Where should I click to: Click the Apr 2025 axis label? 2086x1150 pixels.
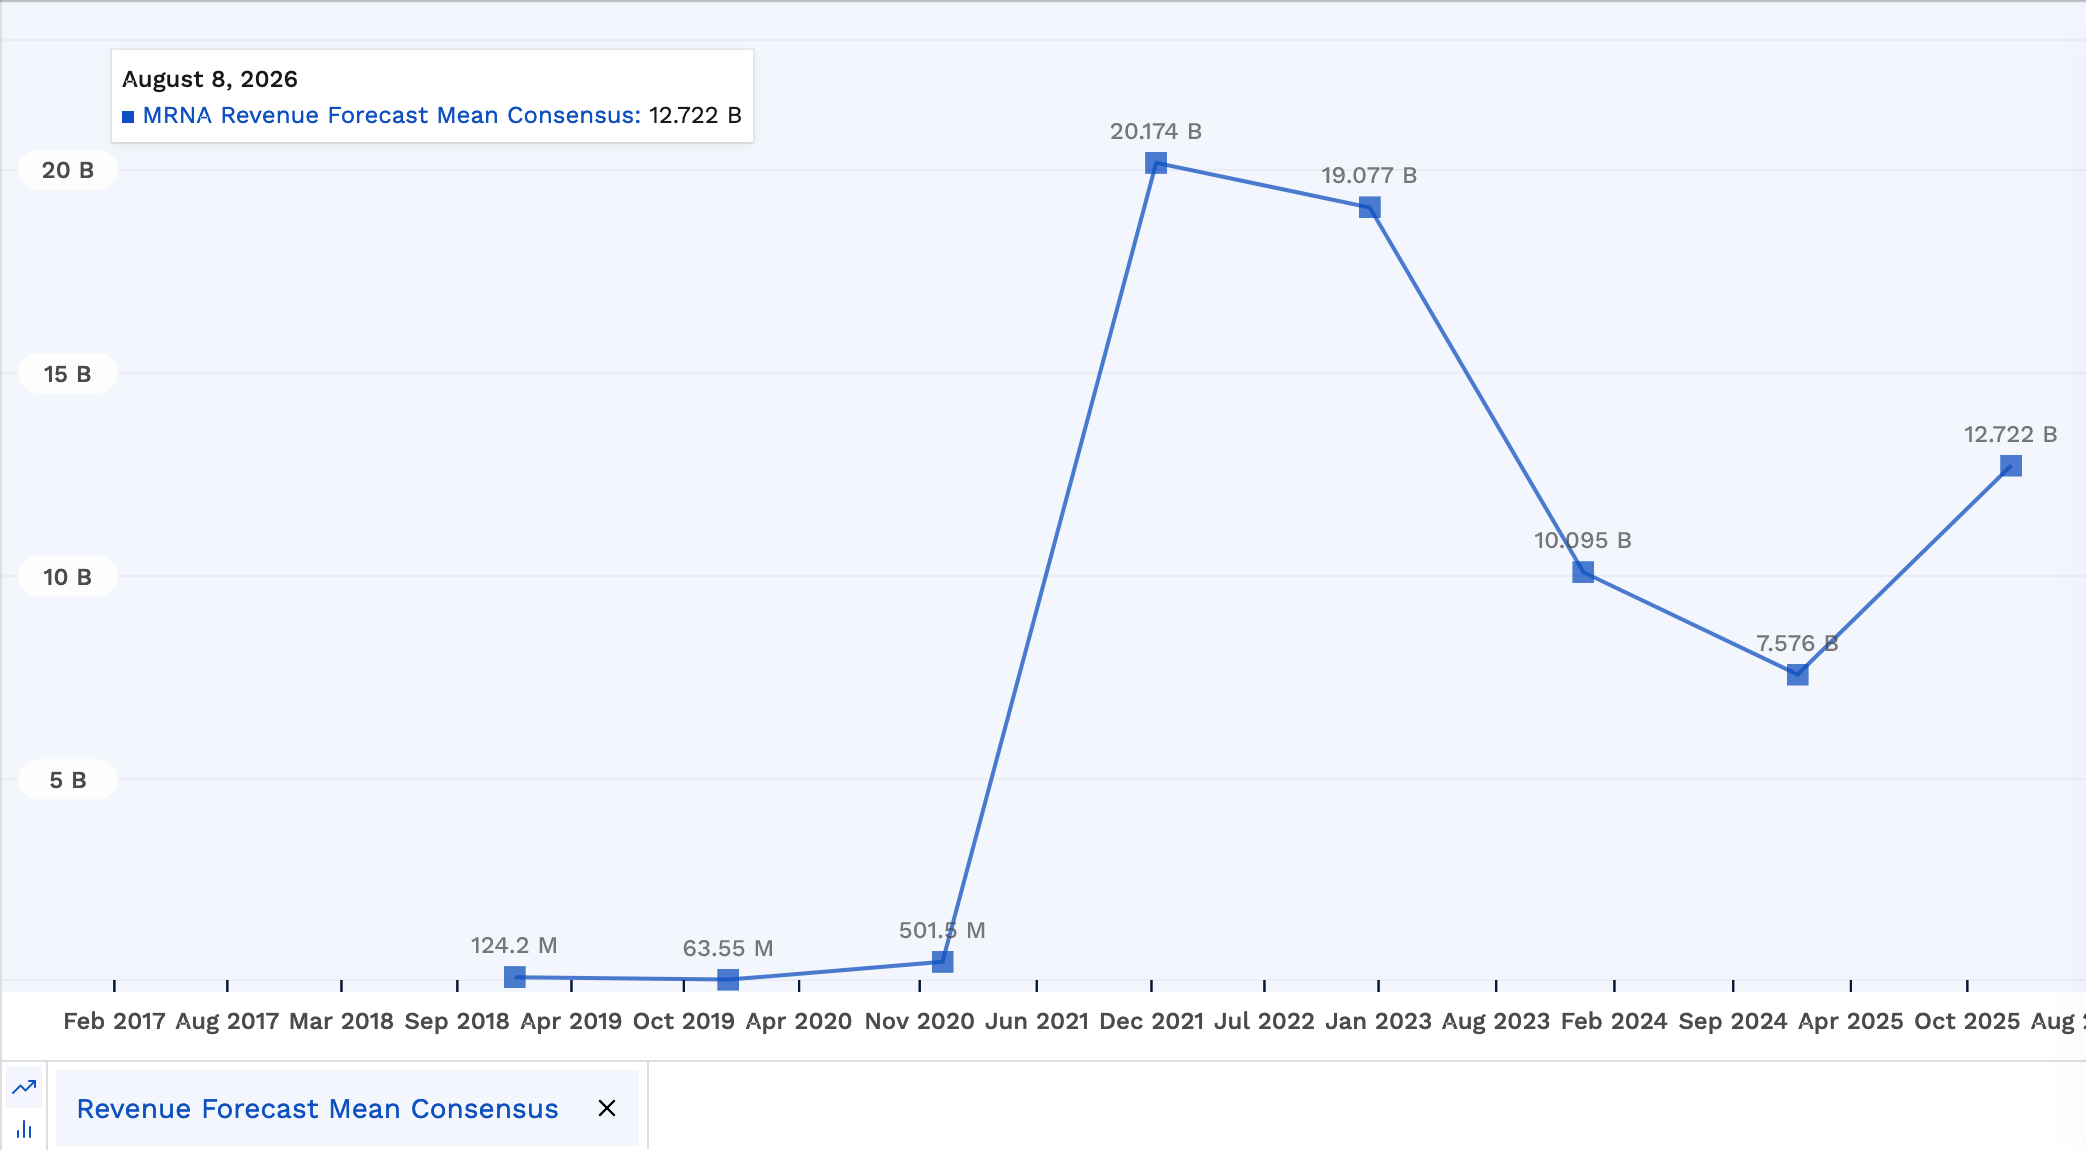(1851, 1021)
